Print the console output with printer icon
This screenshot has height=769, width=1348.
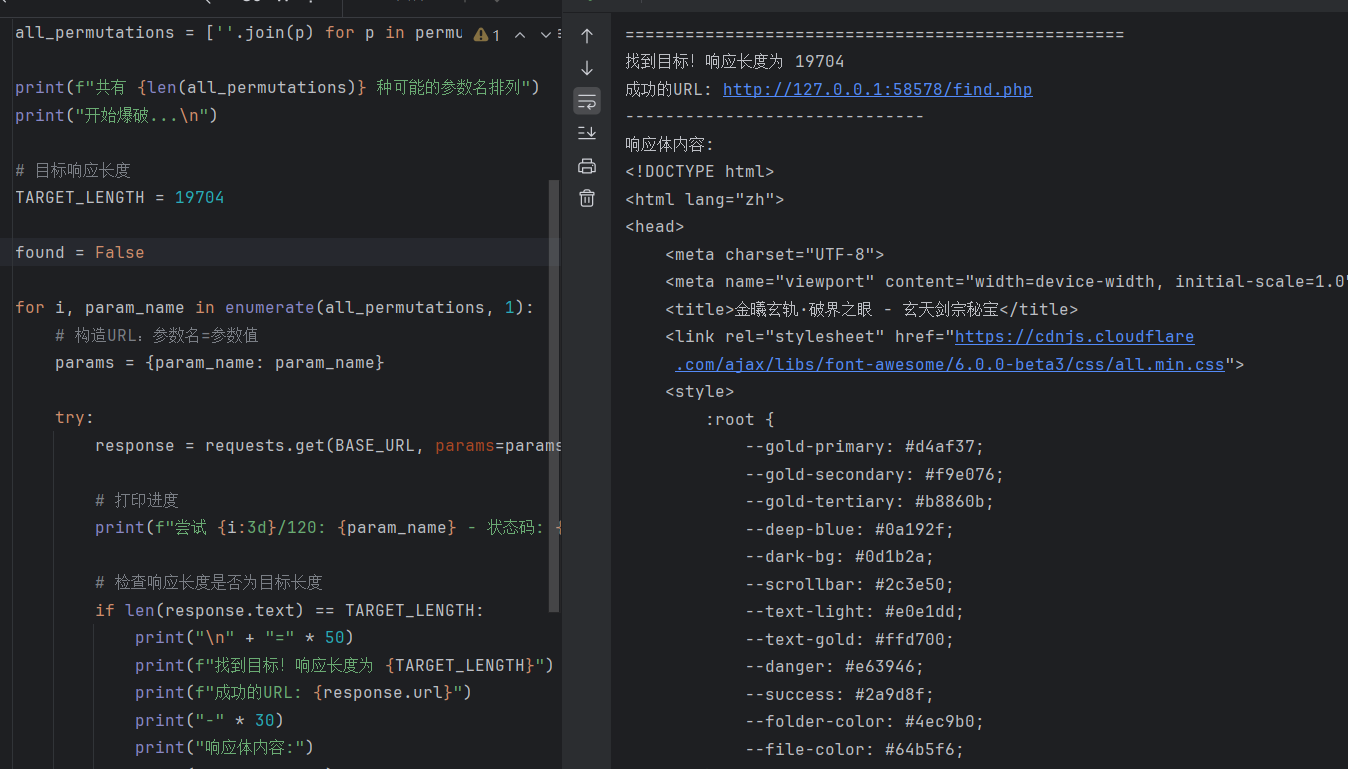(587, 166)
